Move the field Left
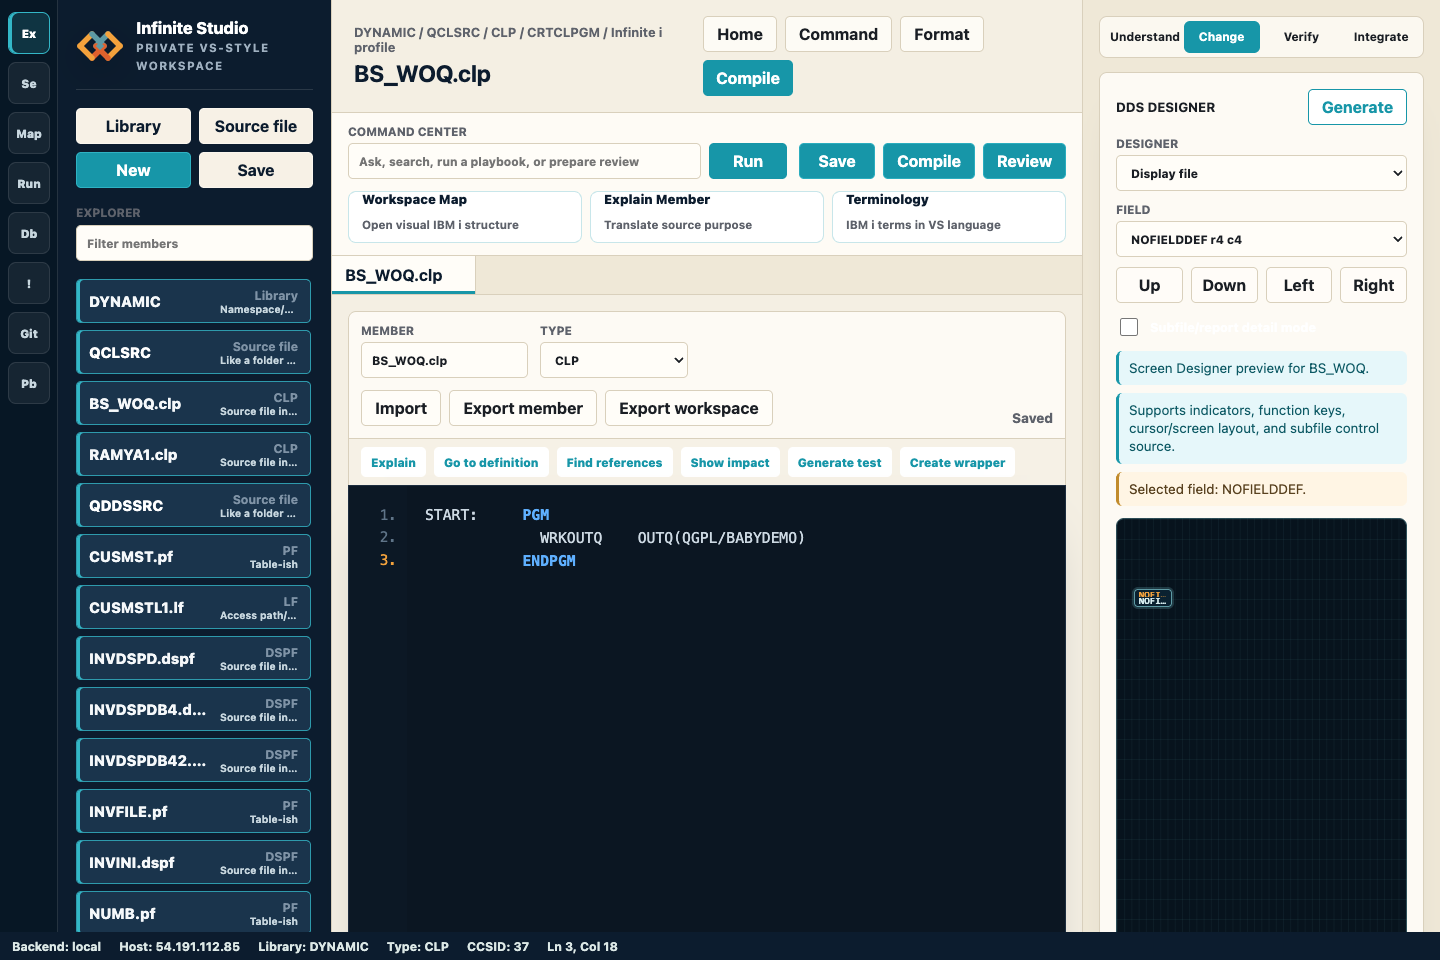Image resolution: width=1440 pixels, height=960 pixels. pyautogui.click(x=1299, y=285)
